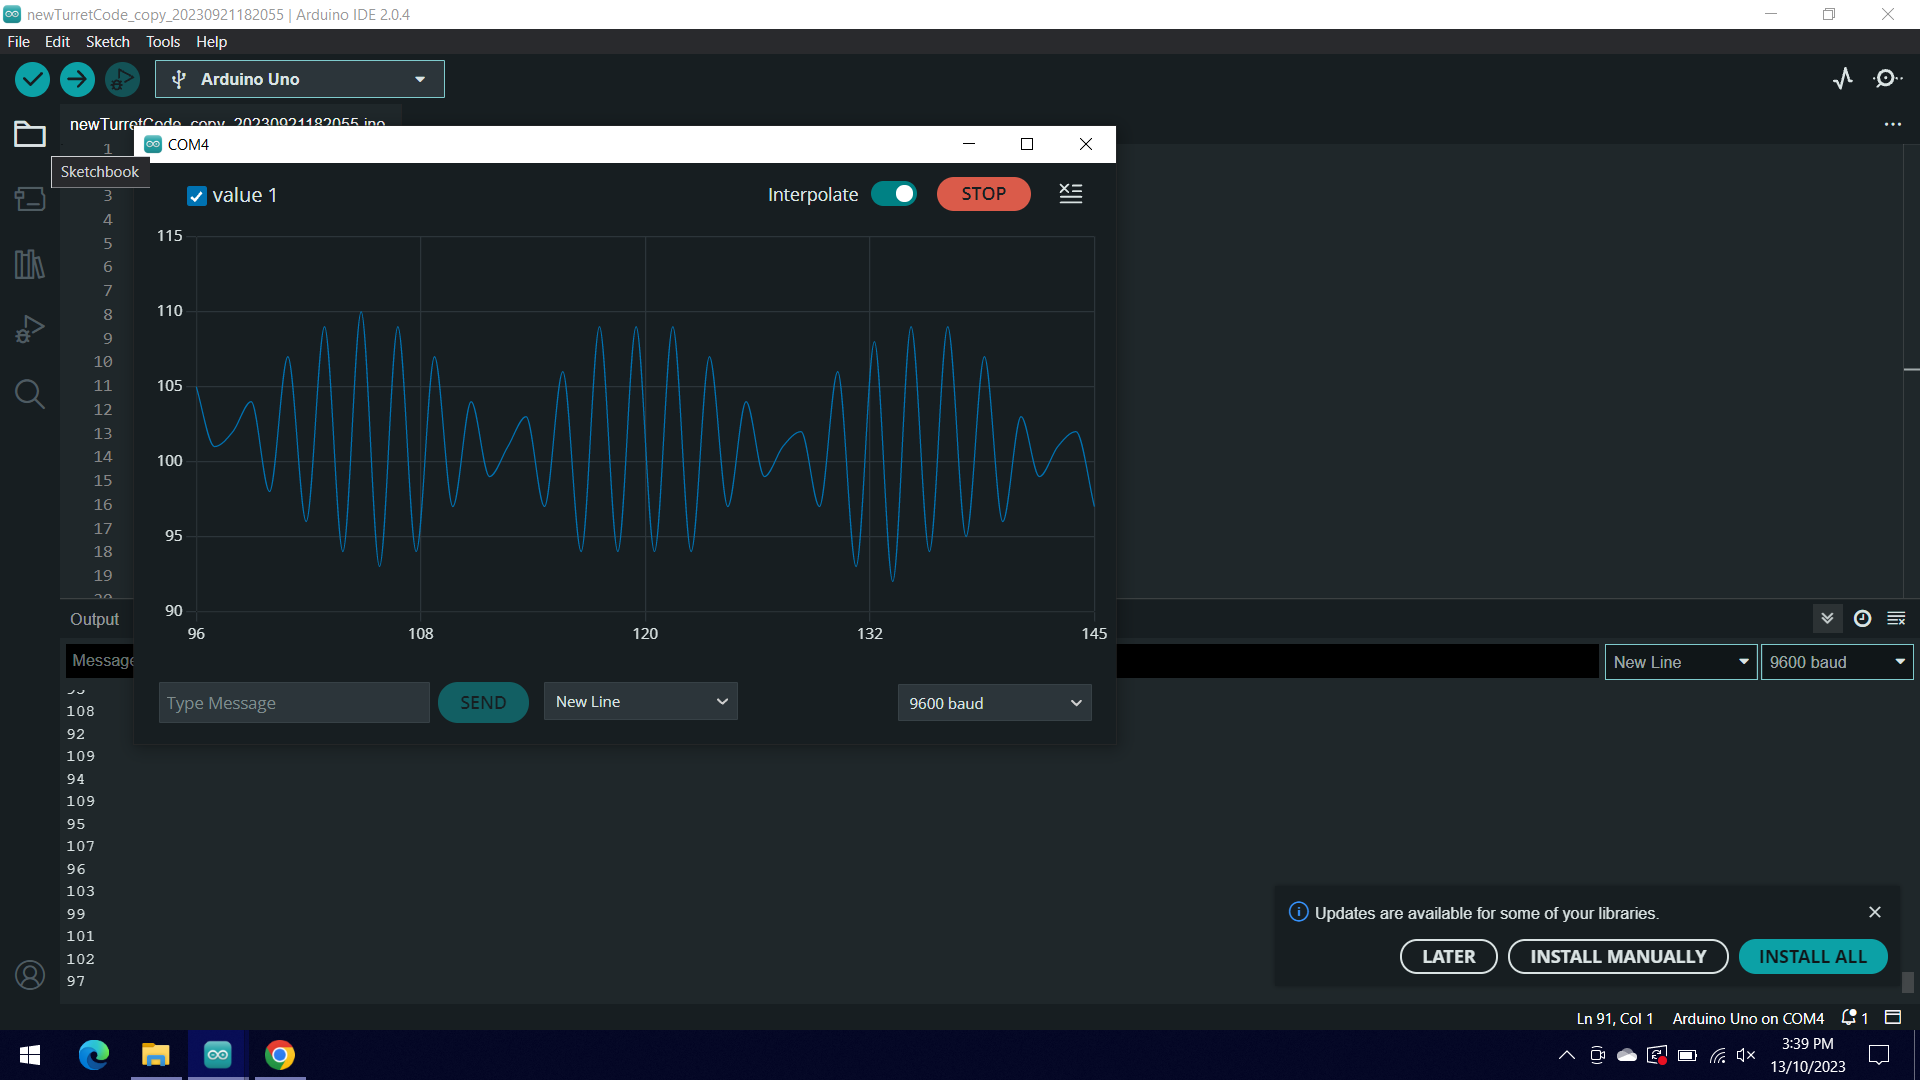Click the Upload arrow button
Image resolution: width=1920 pixels, height=1080 pixels.
click(x=77, y=79)
